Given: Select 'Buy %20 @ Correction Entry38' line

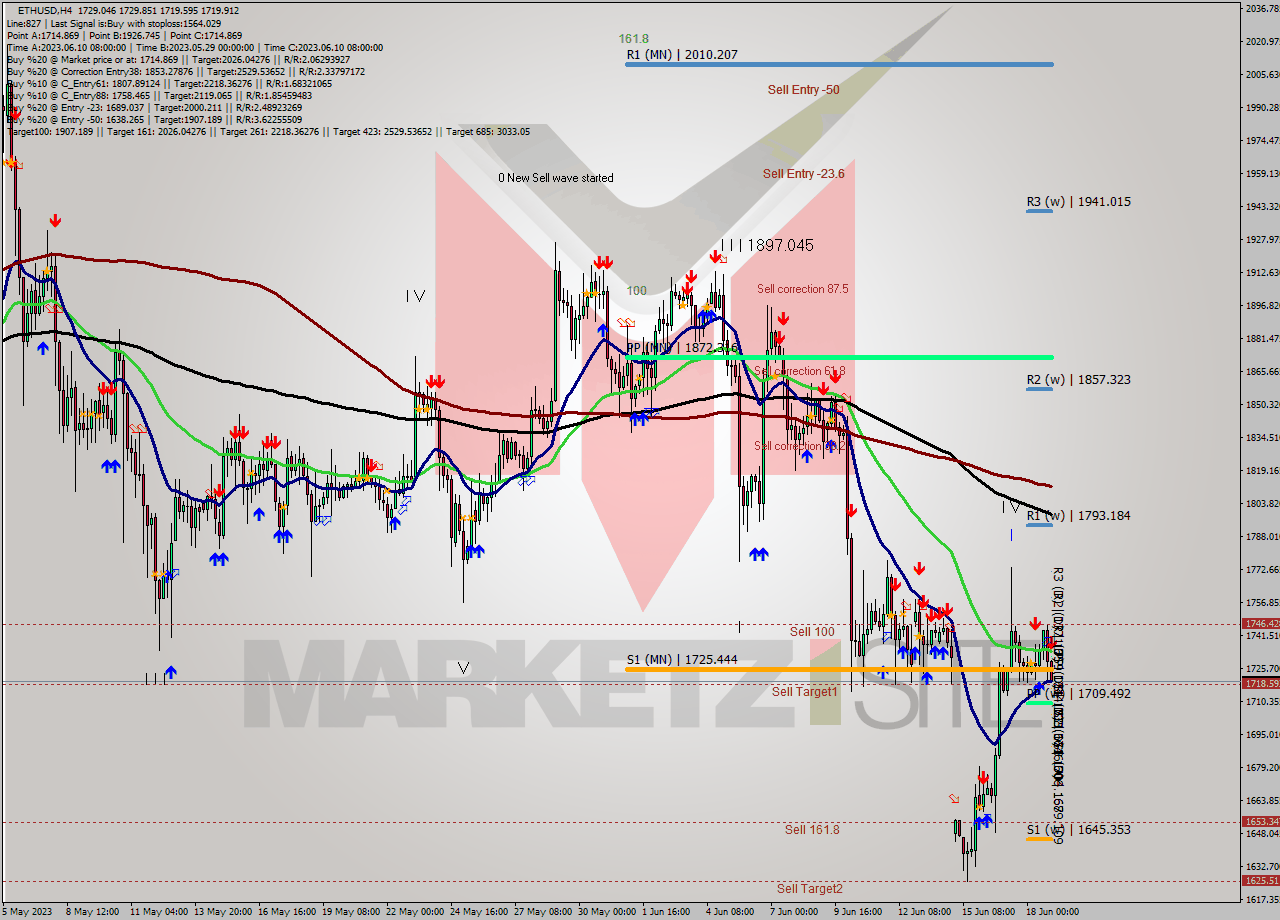Looking at the screenshot, I should tap(185, 72).
